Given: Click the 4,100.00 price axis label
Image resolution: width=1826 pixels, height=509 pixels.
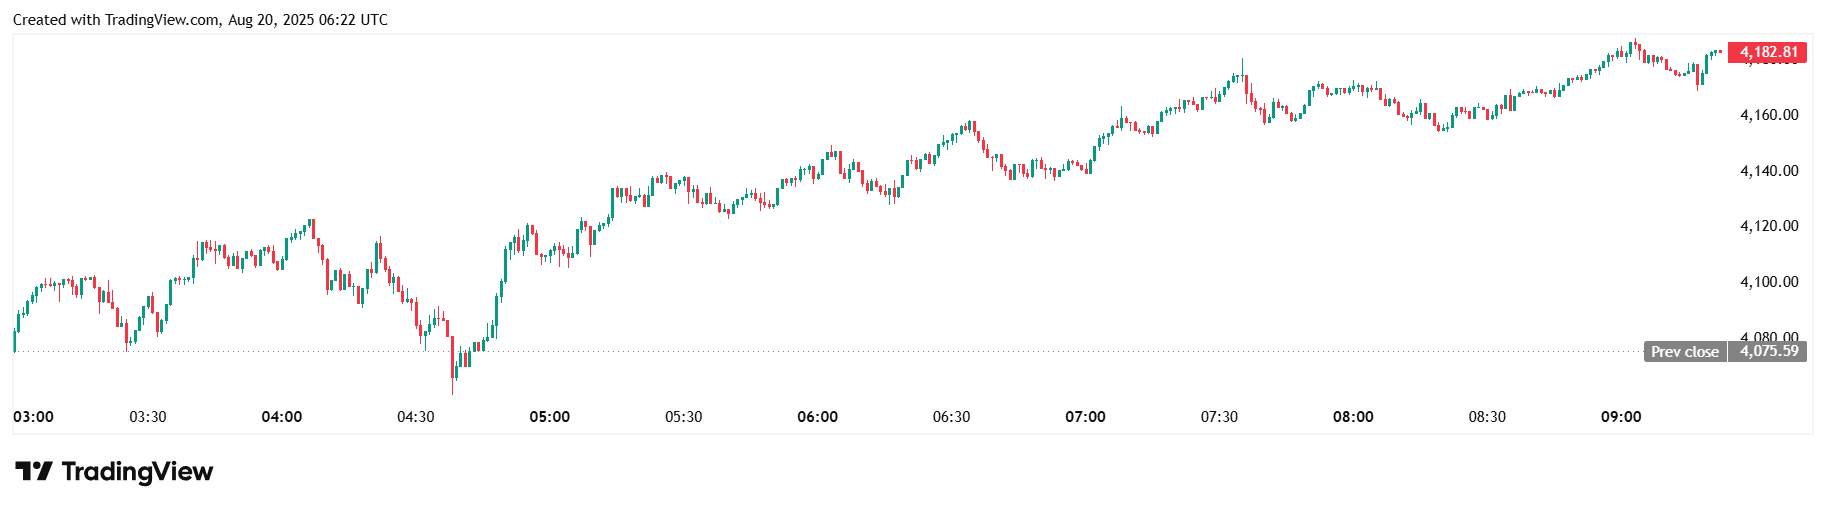Looking at the screenshot, I should 1769,282.
